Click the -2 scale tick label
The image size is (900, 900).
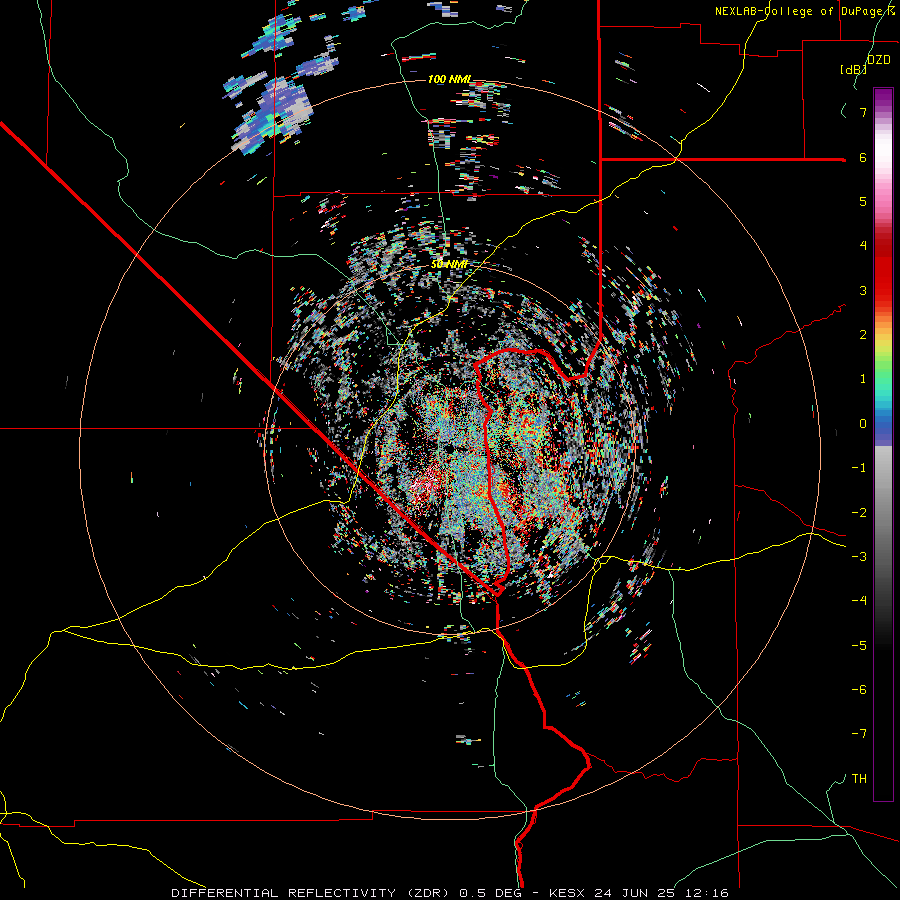(x=859, y=512)
